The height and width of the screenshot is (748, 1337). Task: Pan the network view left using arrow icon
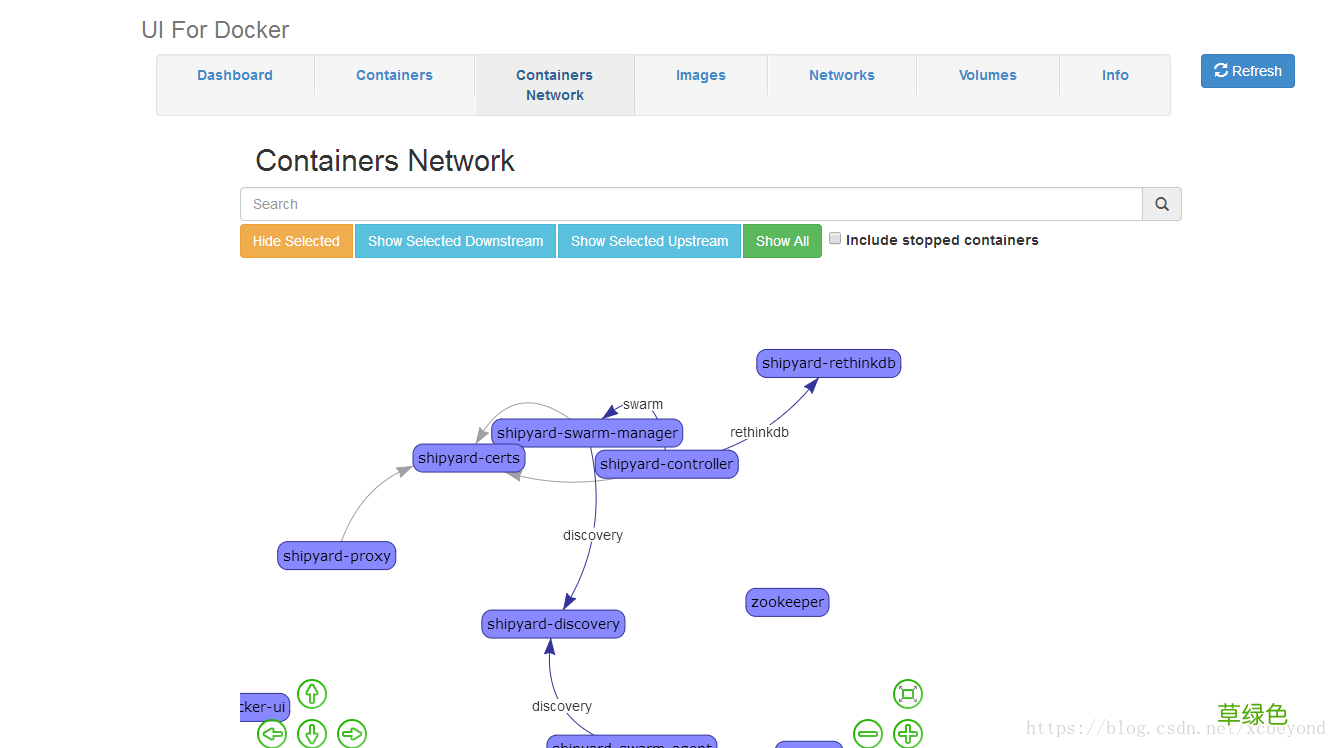271,733
